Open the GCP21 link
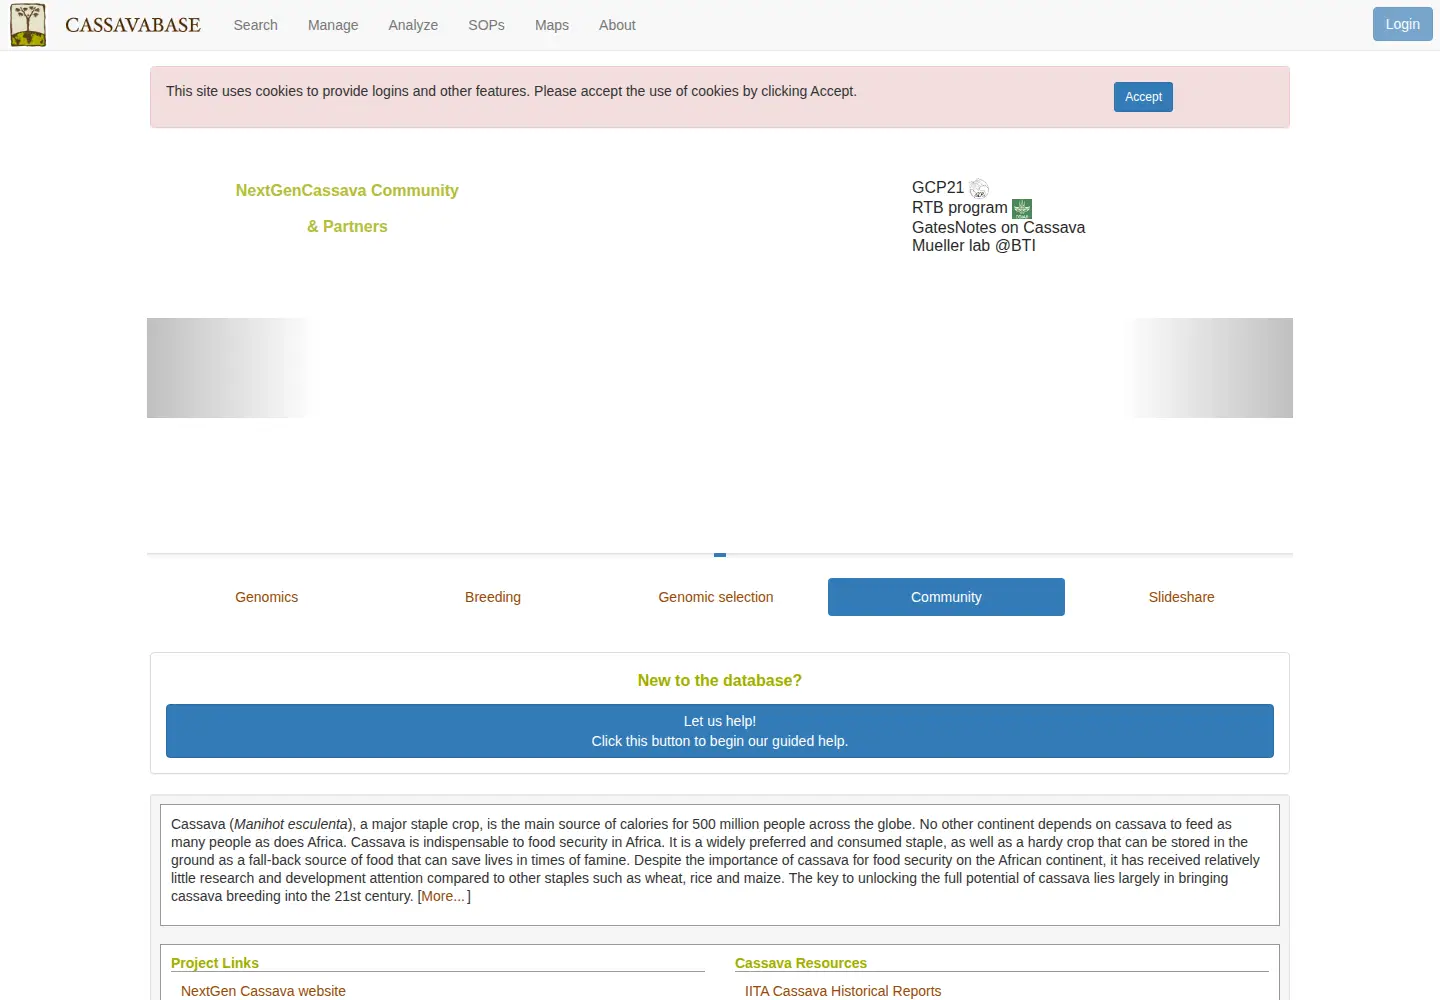The width and height of the screenshot is (1440, 1000). [938, 188]
